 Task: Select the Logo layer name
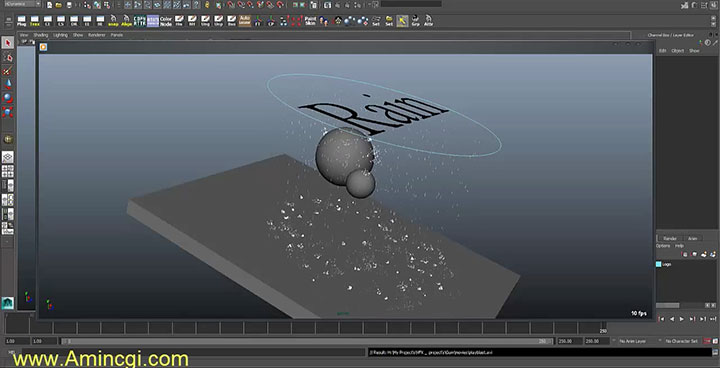point(667,264)
